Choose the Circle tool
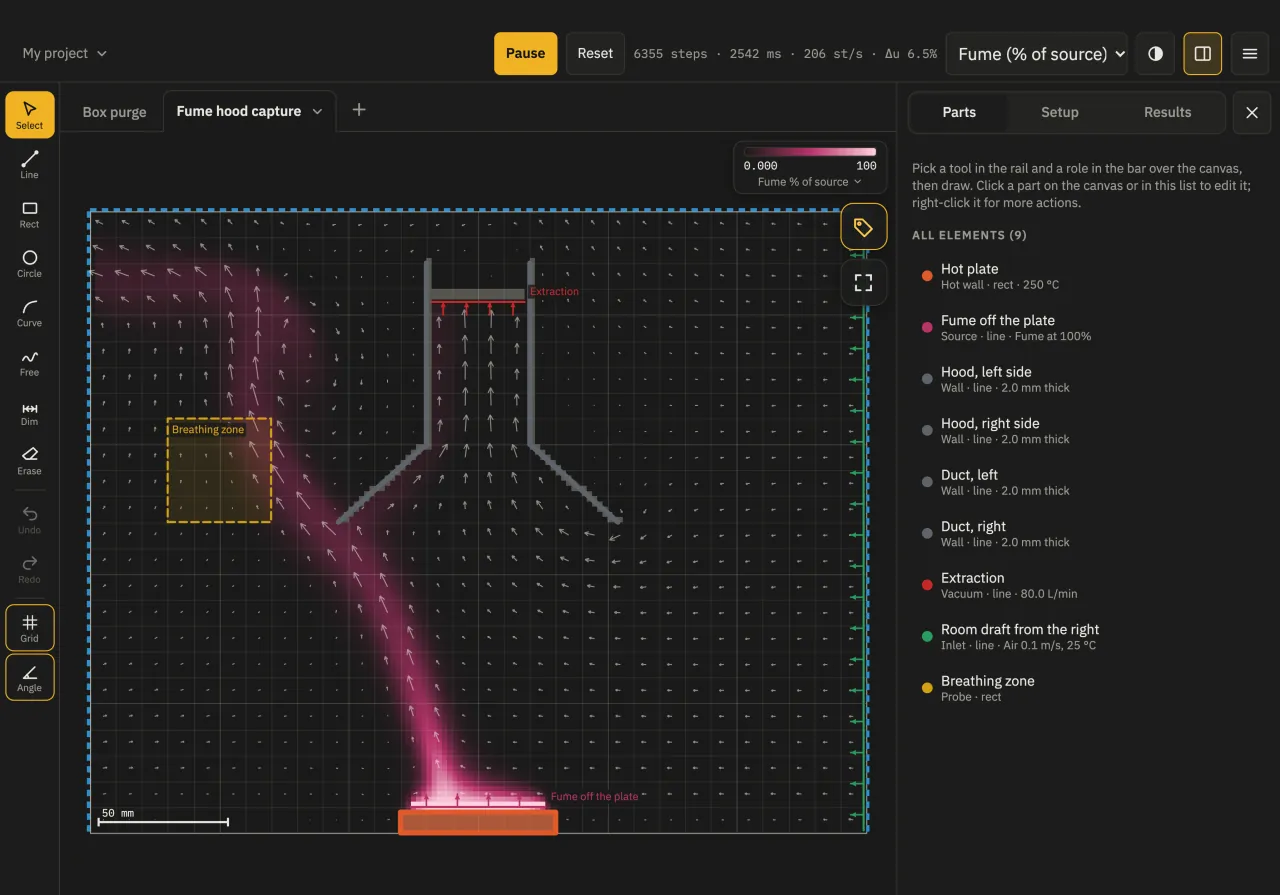The image size is (1280, 895). coord(29,263)
